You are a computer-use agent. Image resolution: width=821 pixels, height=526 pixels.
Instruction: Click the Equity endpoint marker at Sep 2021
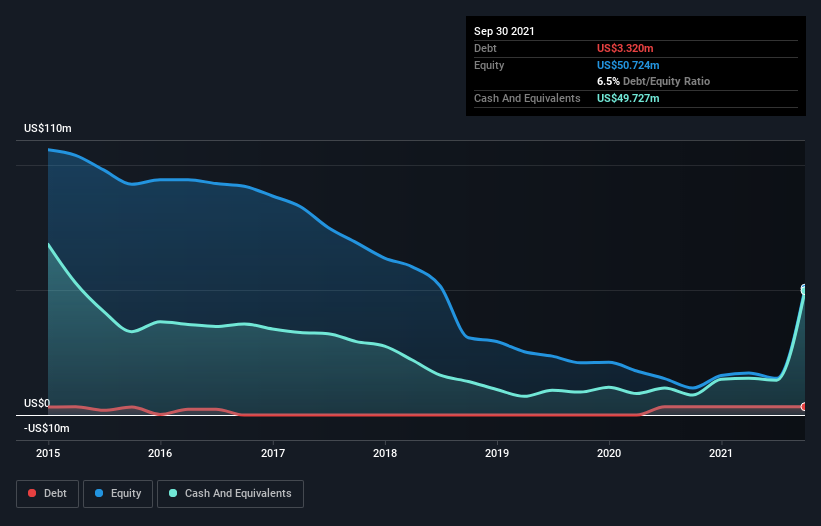coord(804,289)
